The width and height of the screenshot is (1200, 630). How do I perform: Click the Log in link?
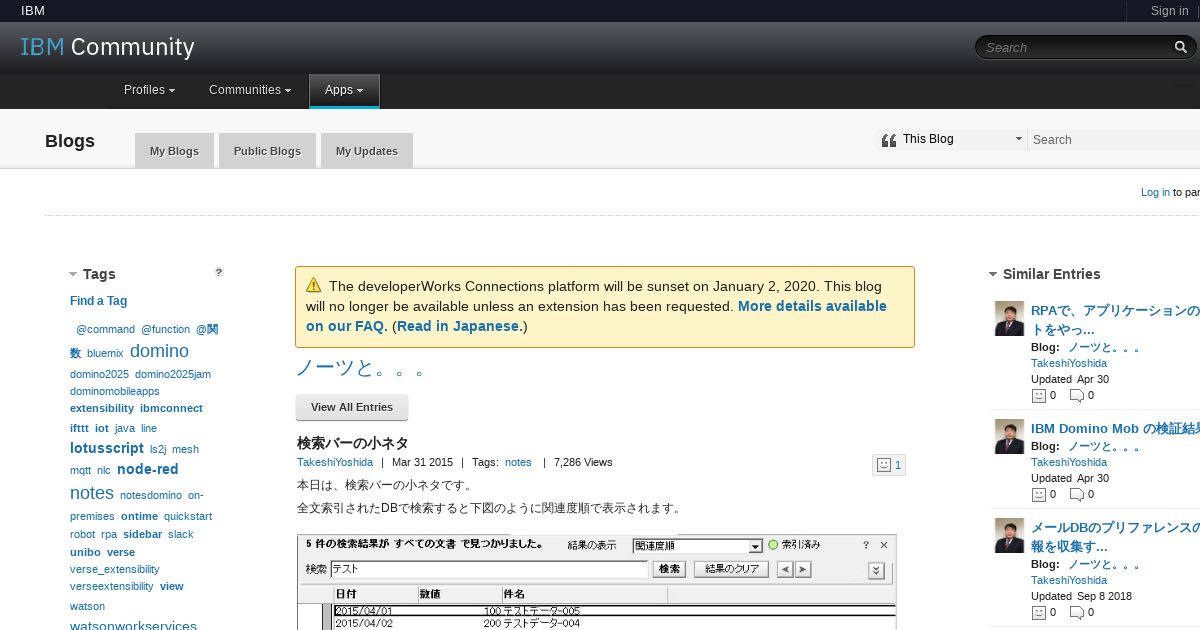1155,192
